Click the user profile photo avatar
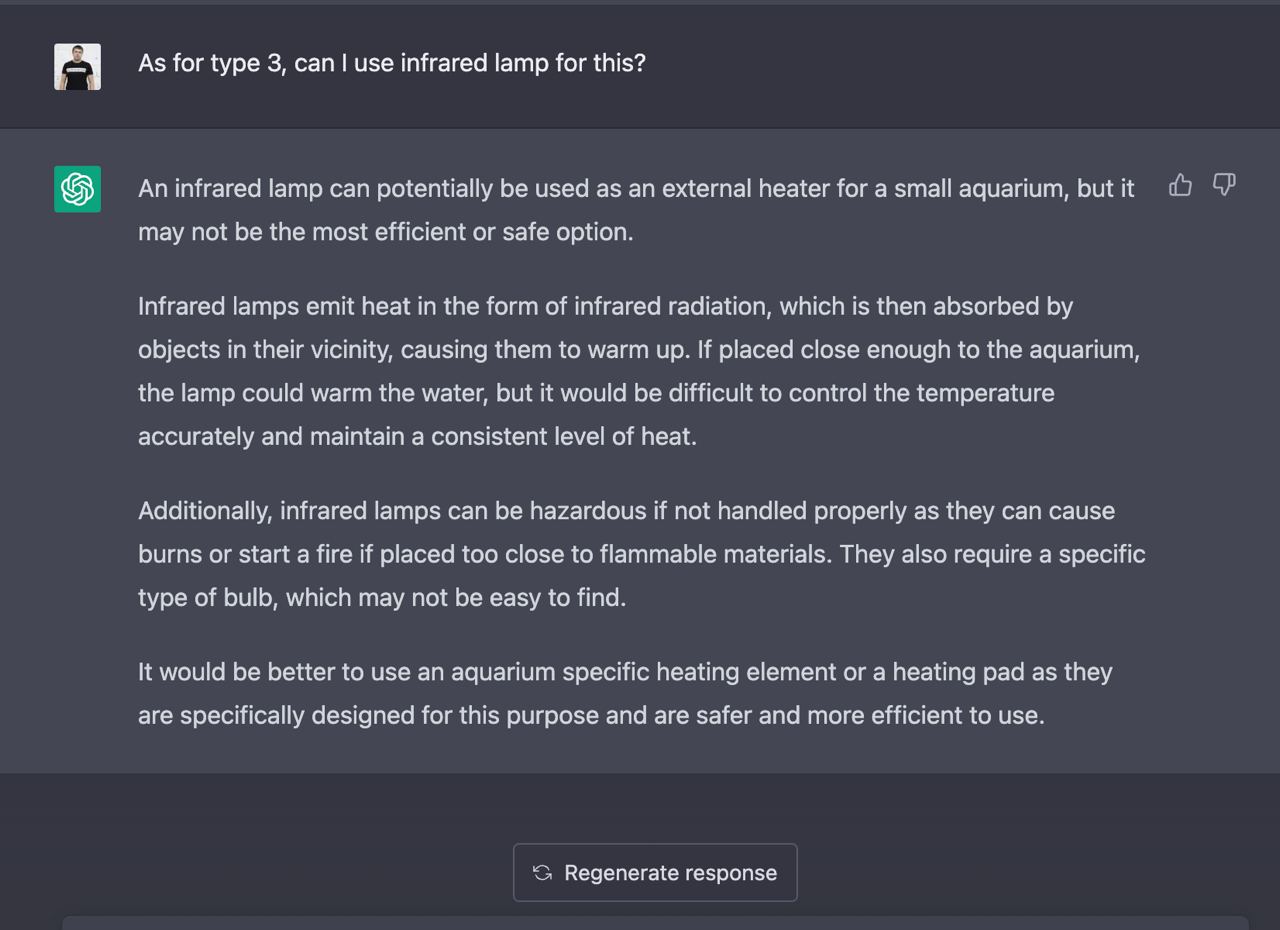Screen dimensions: 1280x930 pyautogui.click(x=77, y=67)
